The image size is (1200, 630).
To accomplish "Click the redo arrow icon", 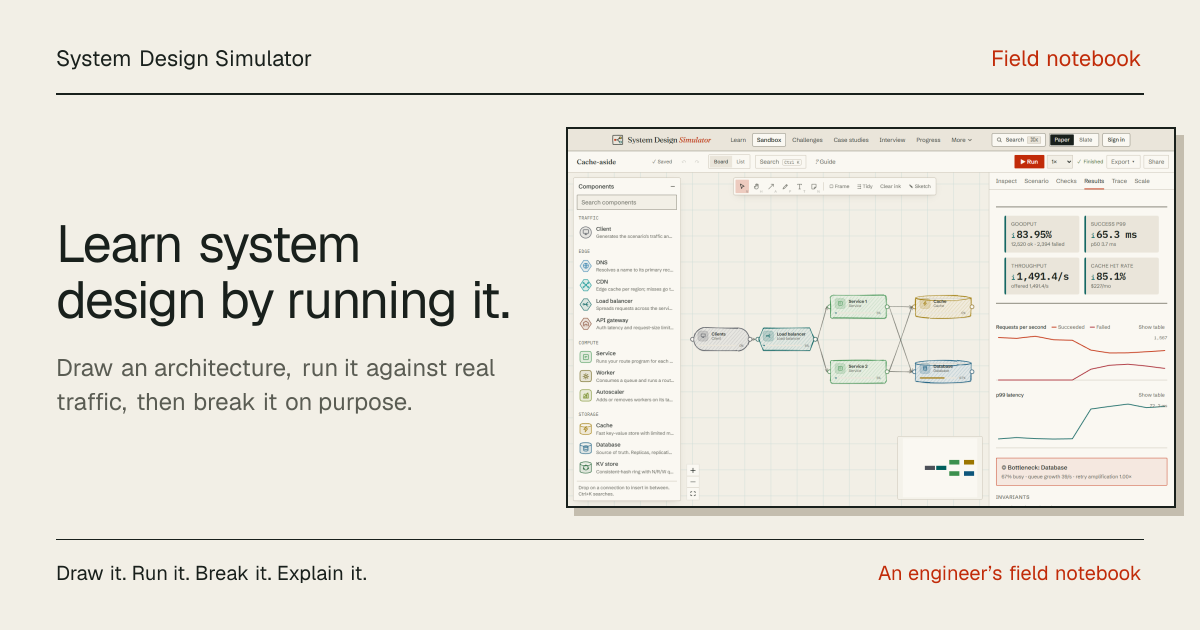I will [697, 162].
